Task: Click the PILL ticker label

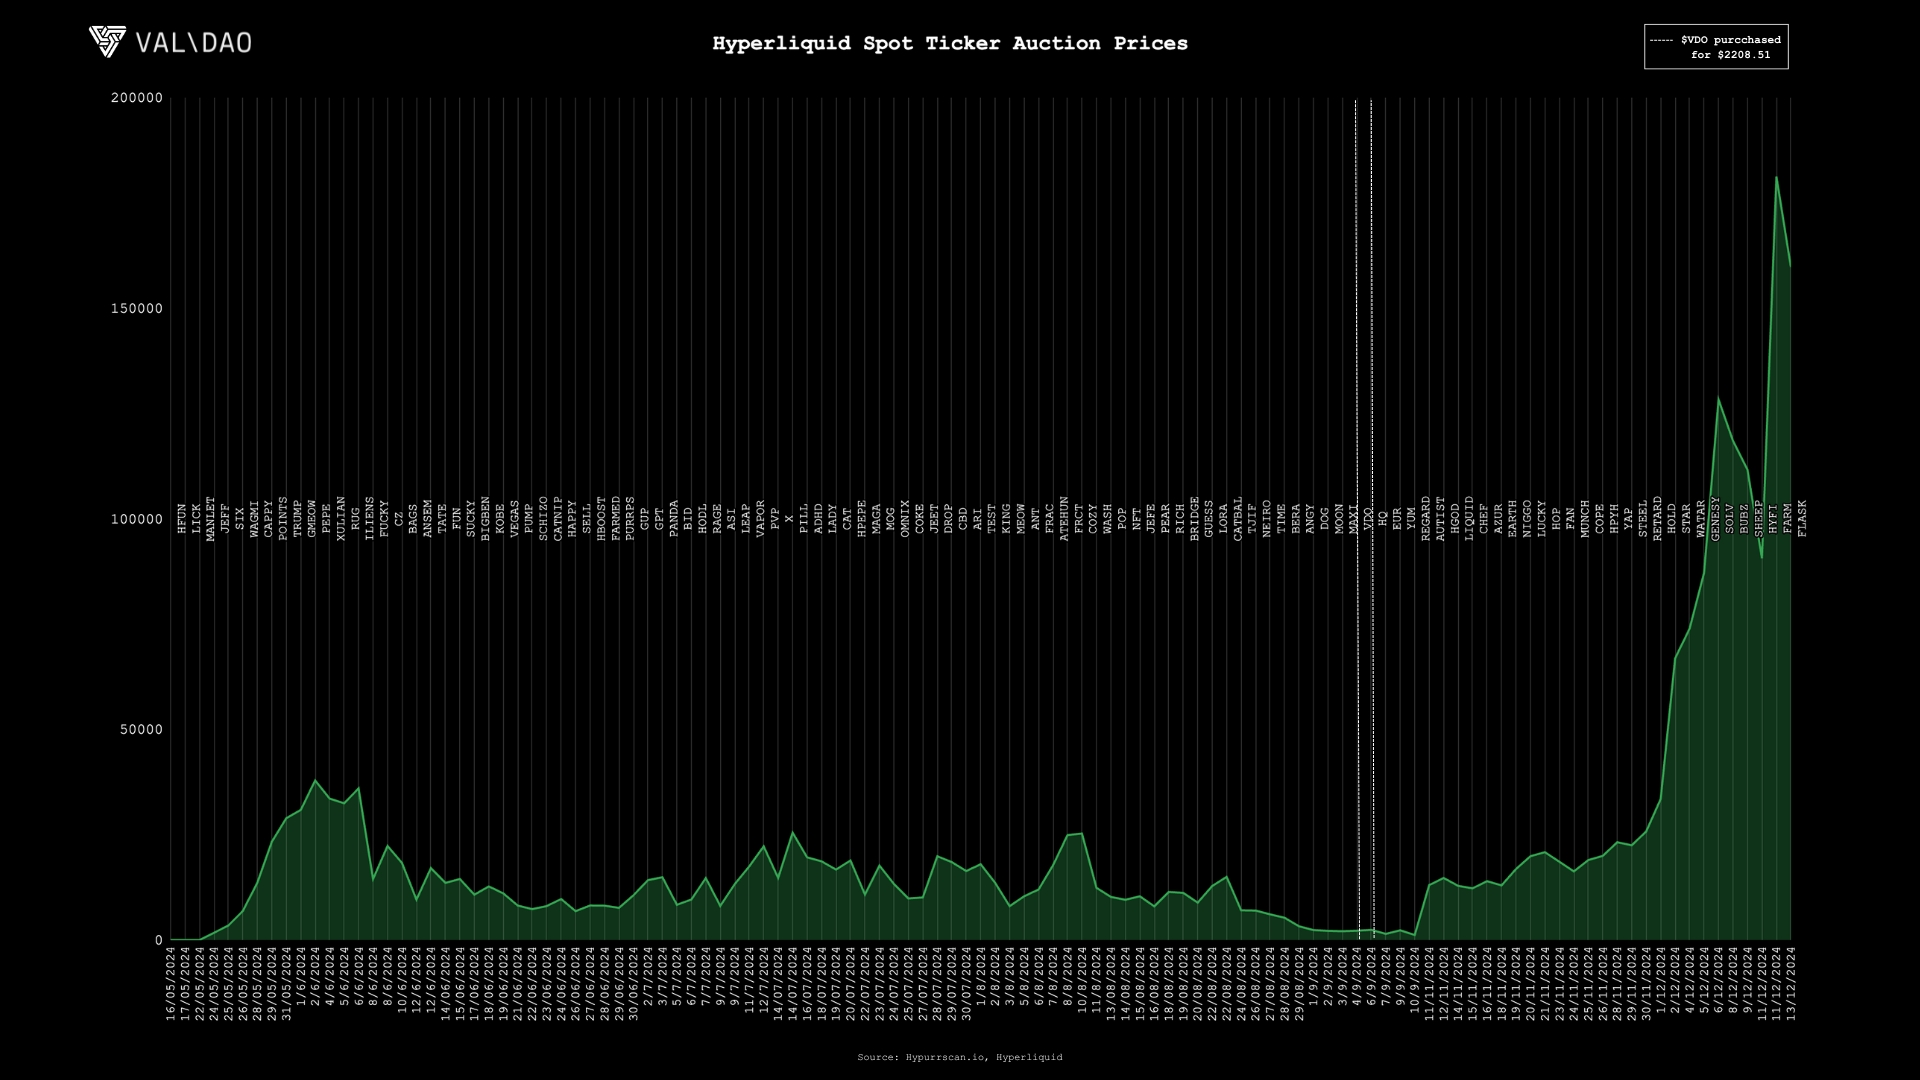Action: (x=804, y=519)
